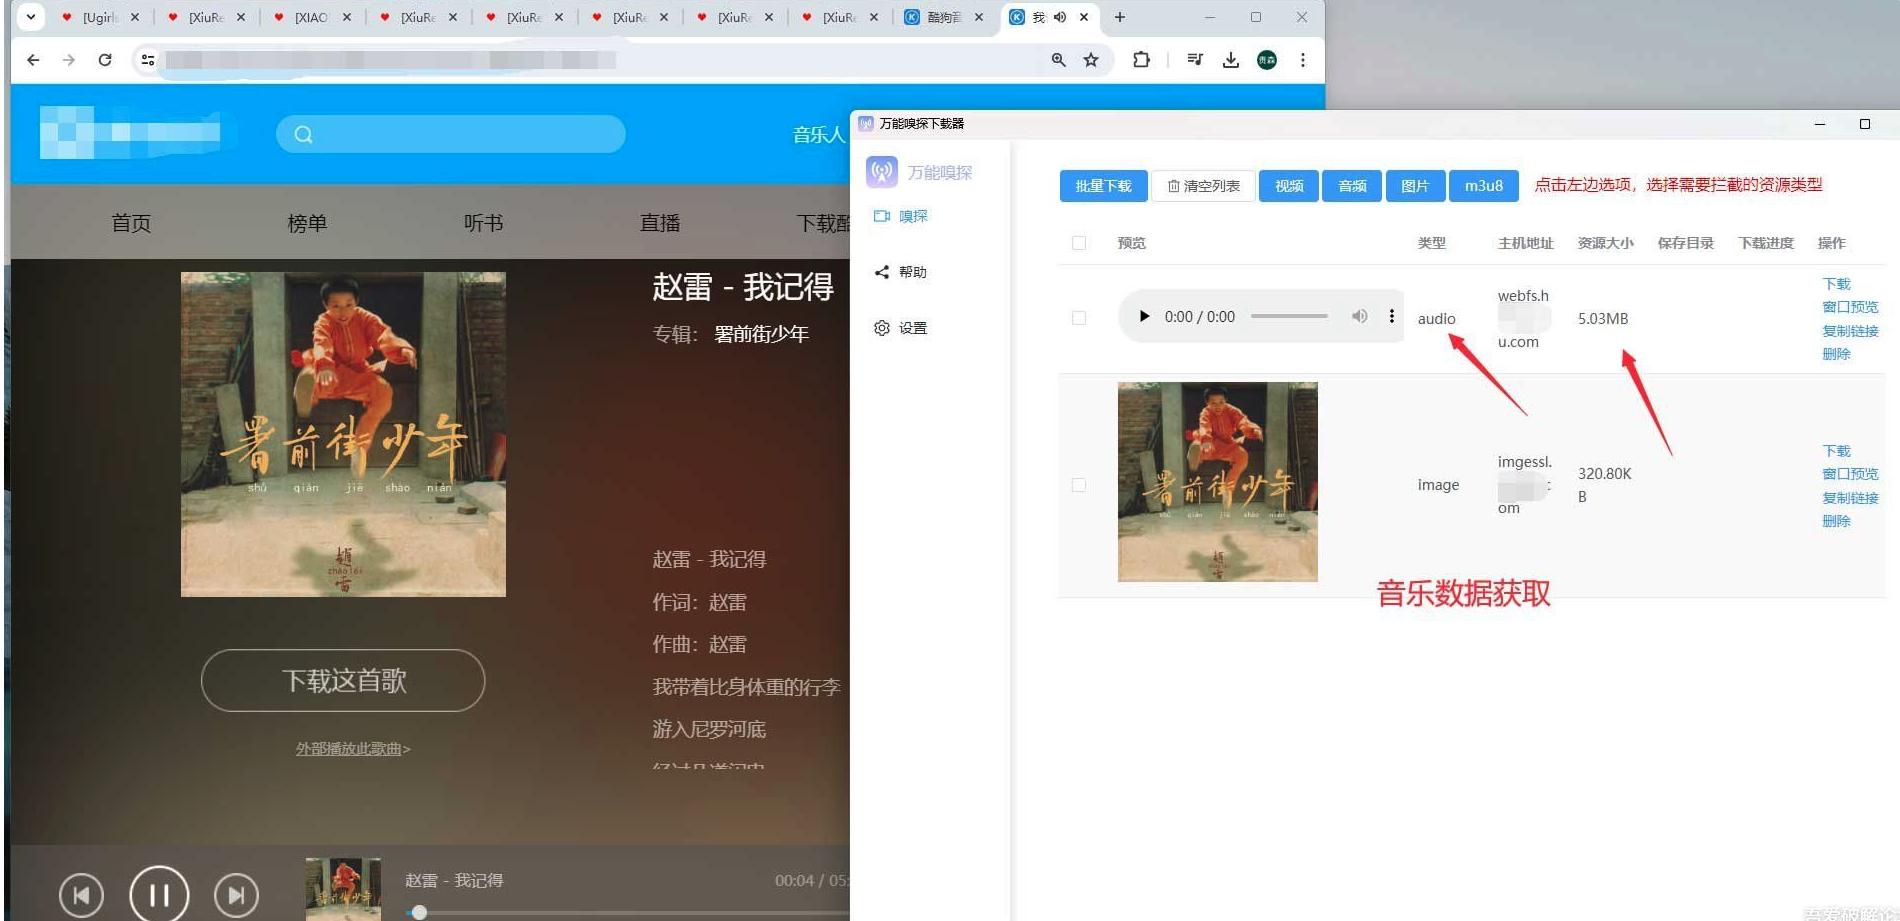Click the 清空列表 button

click(1203, 186)
